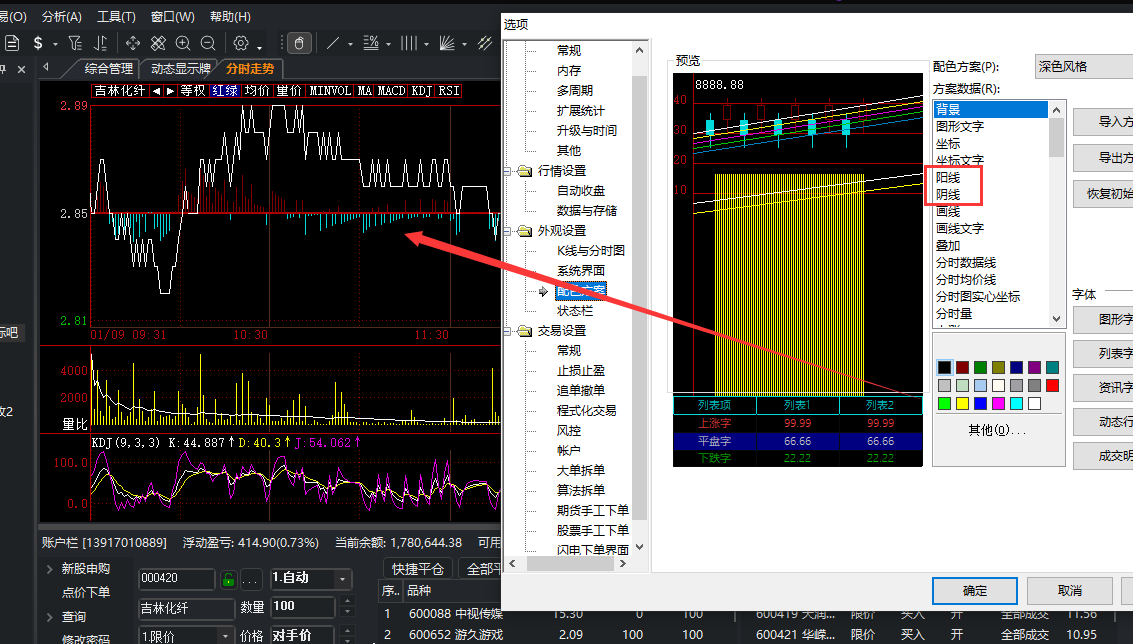The height and width of the screenshot is (644, 1133).
Task: Select the straight line drawing tool
Action: click(333, 43)
